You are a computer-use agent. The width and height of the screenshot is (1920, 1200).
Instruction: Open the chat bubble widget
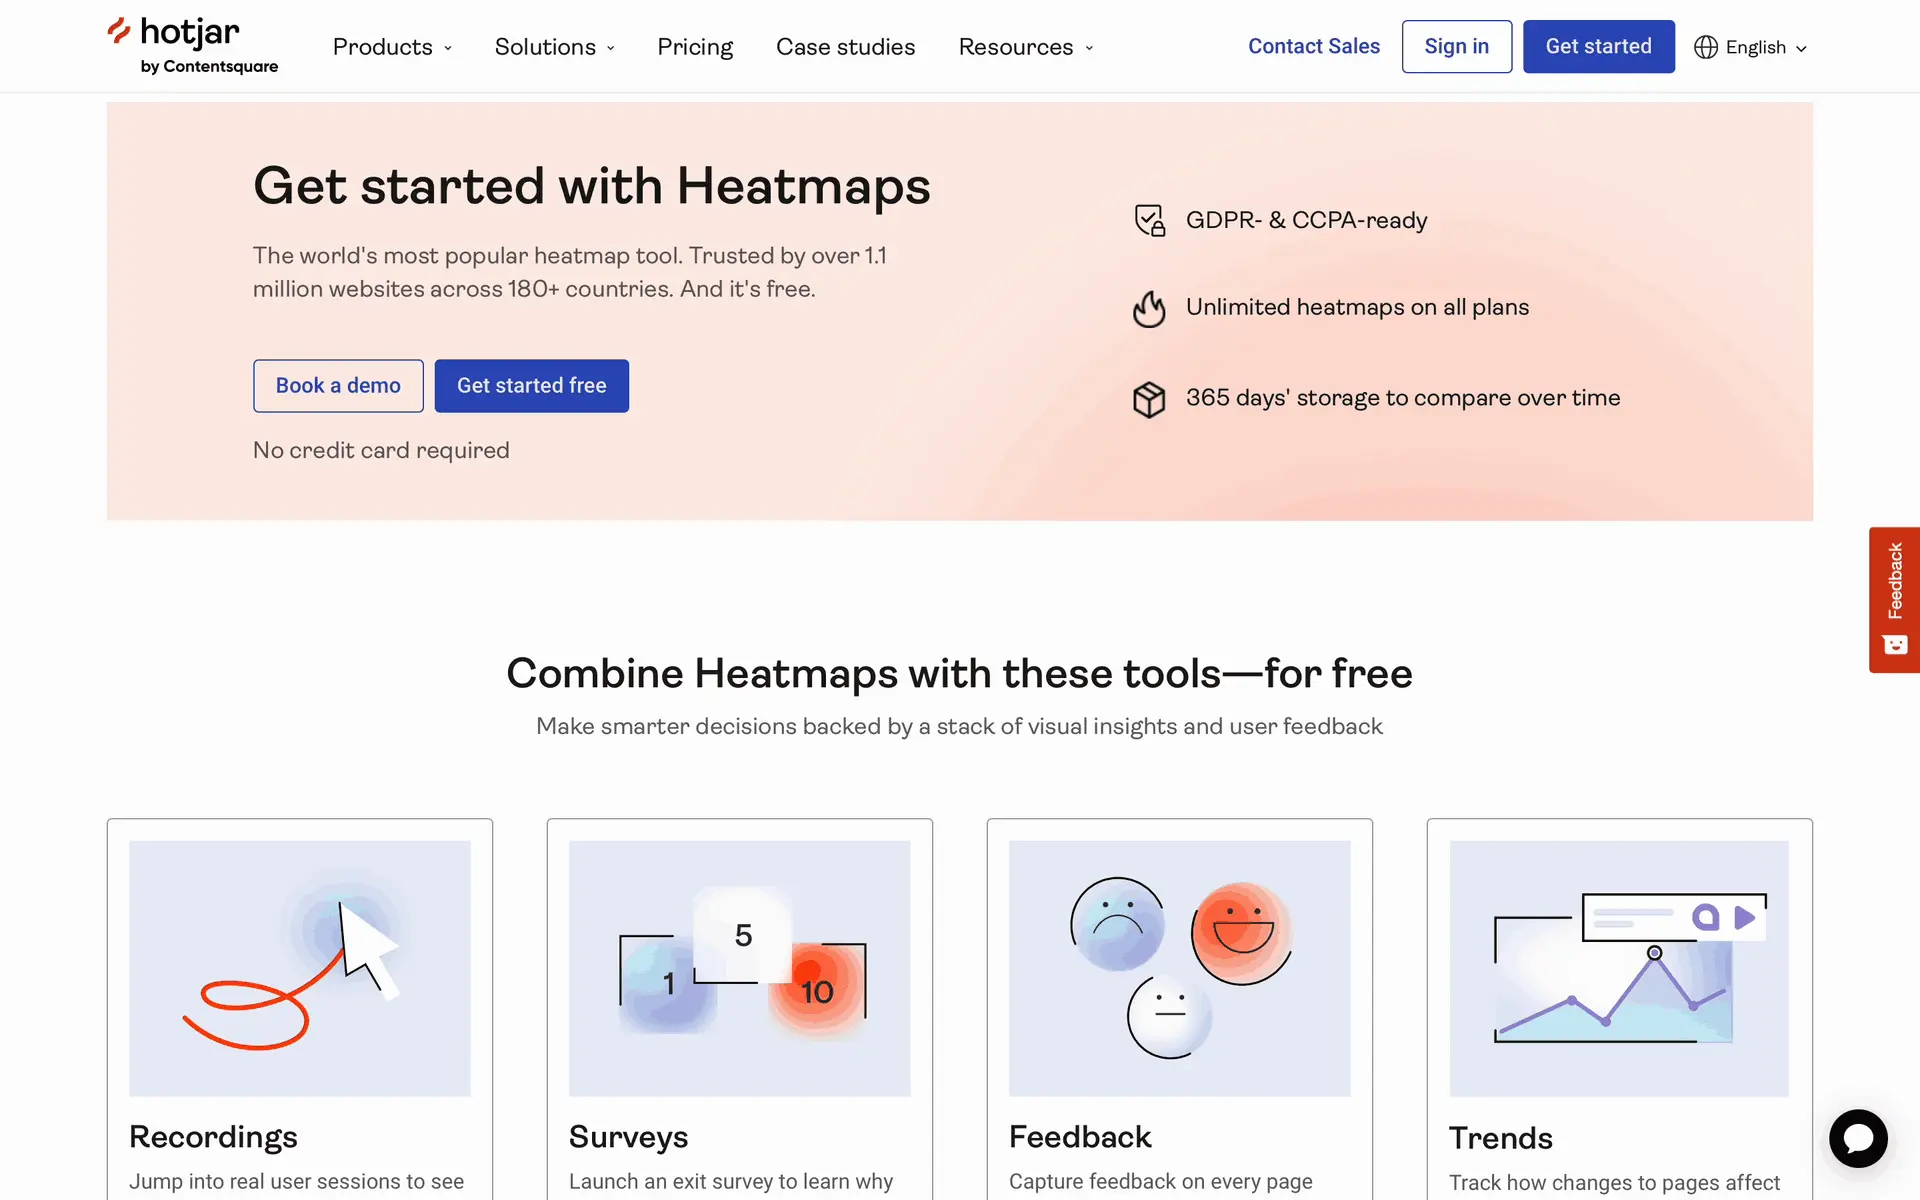pyautogui.click(x=1858, y=1138)
